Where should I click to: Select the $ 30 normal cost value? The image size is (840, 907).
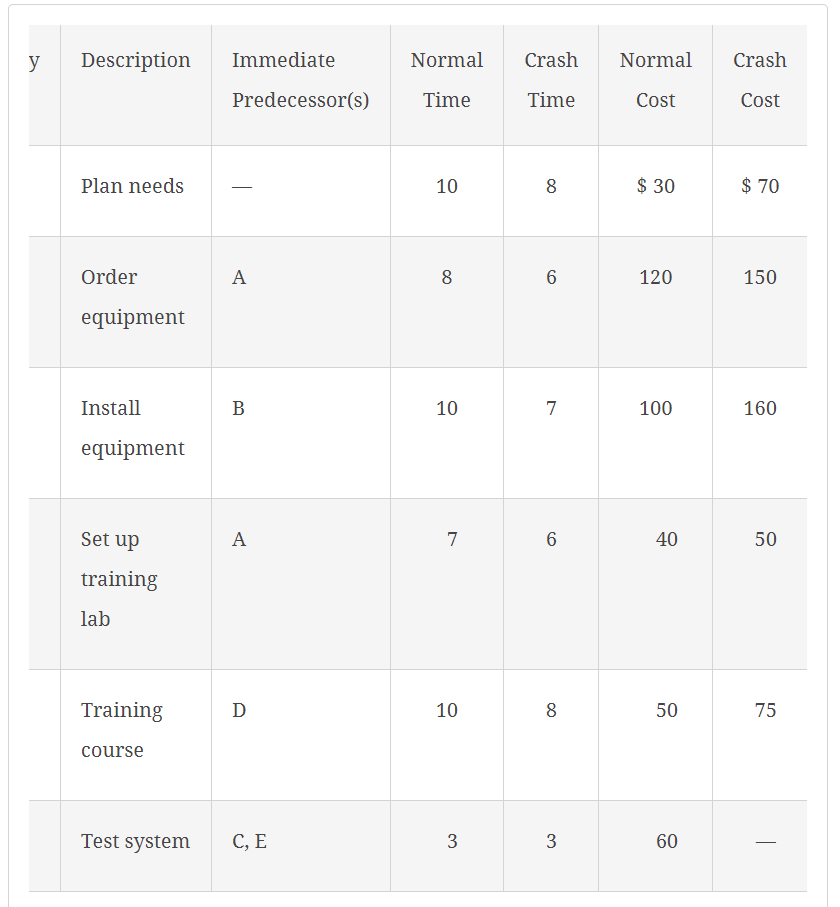pyautogui.click(x=655, y=186)
